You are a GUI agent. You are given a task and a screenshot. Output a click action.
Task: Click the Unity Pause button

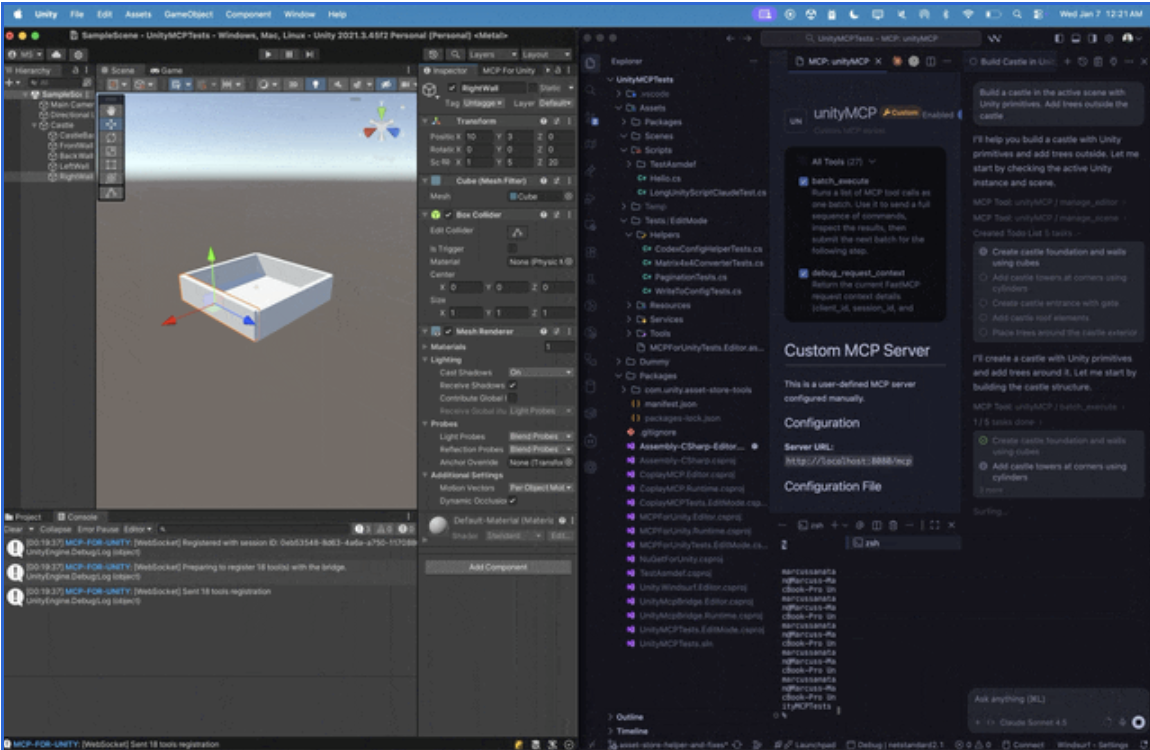289,54
